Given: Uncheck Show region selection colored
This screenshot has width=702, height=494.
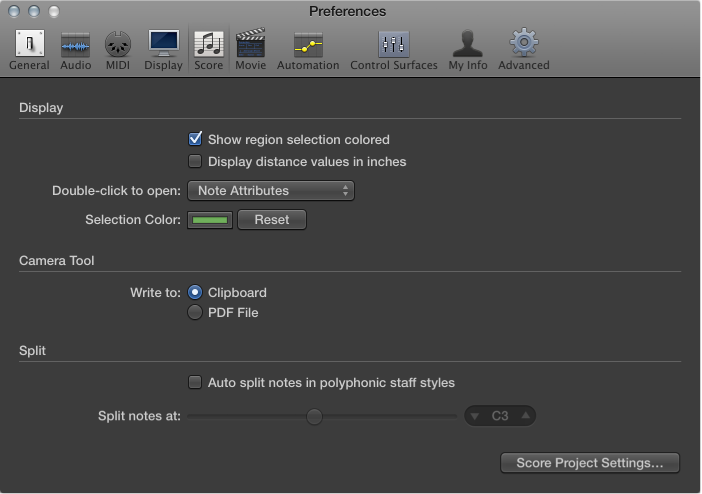Looking at the screenshot, I should pos(196,140).
